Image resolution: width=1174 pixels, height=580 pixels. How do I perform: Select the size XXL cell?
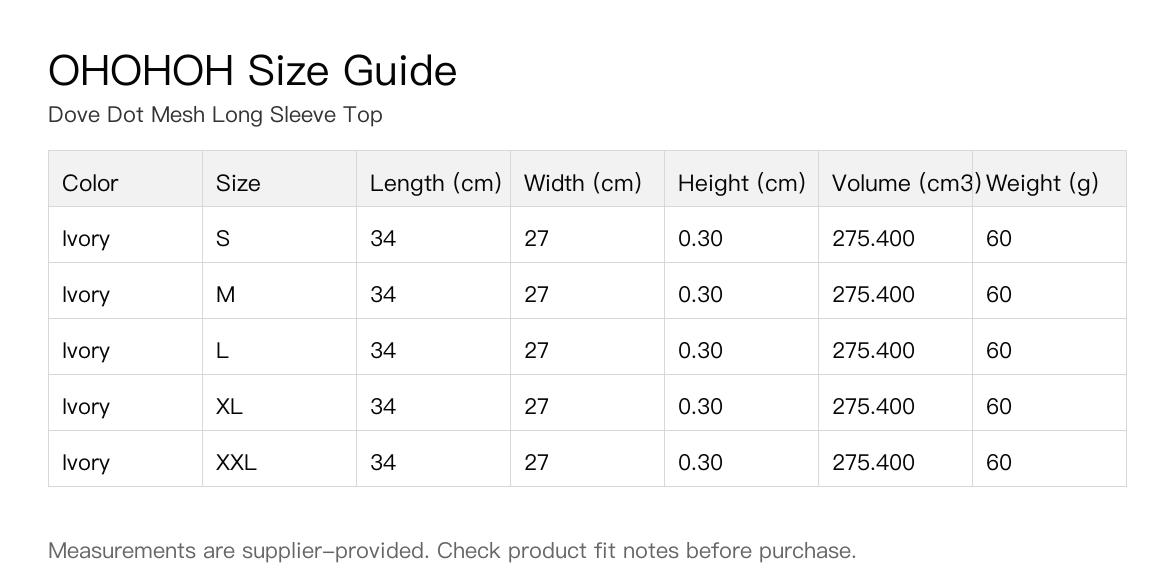(279, 459)
